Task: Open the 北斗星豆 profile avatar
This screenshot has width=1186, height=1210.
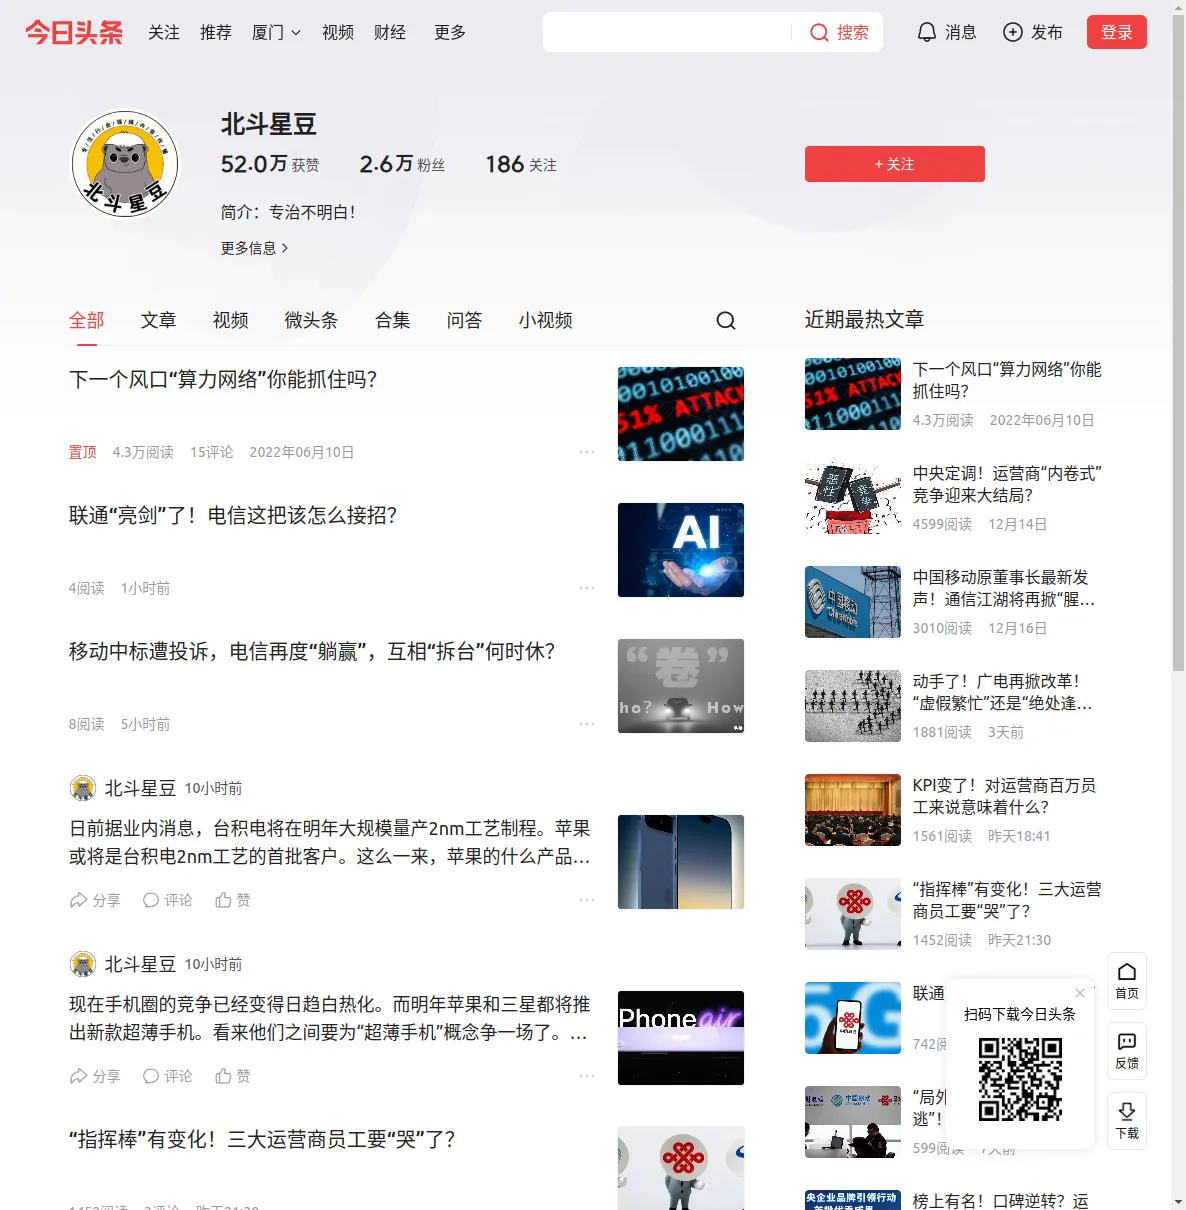Action: pos(125,164)
